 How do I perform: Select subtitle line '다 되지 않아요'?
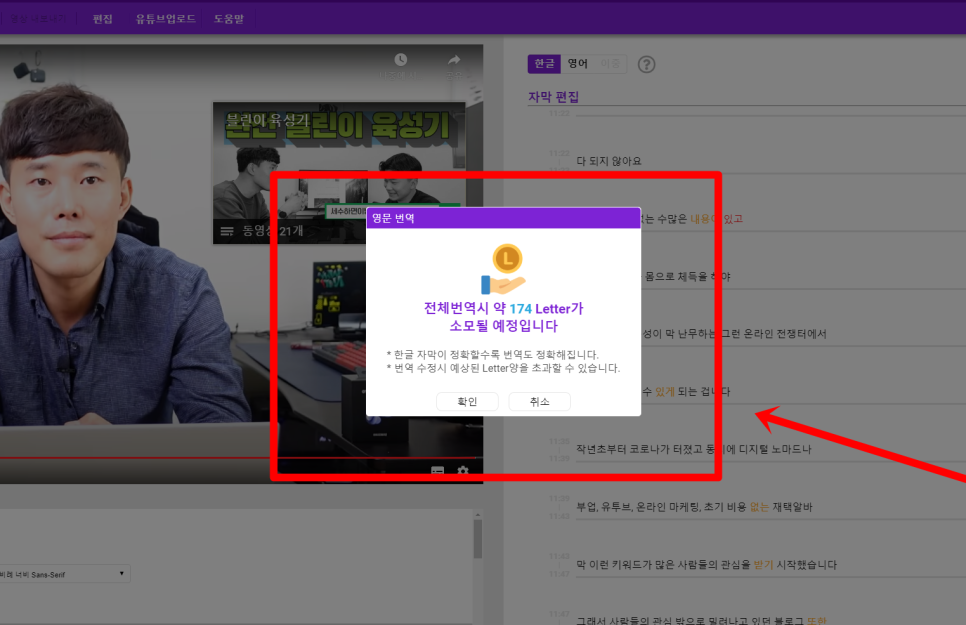coord(609,161)
